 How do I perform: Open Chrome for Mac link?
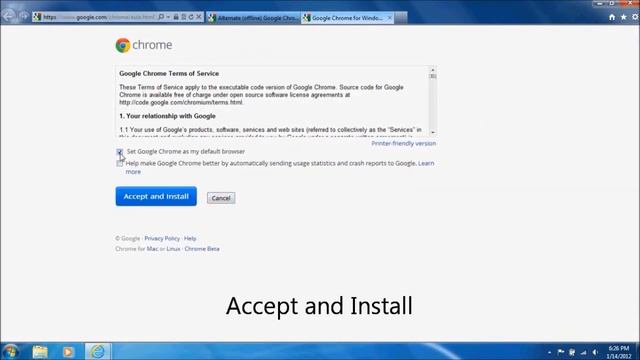tap(152, 249)
